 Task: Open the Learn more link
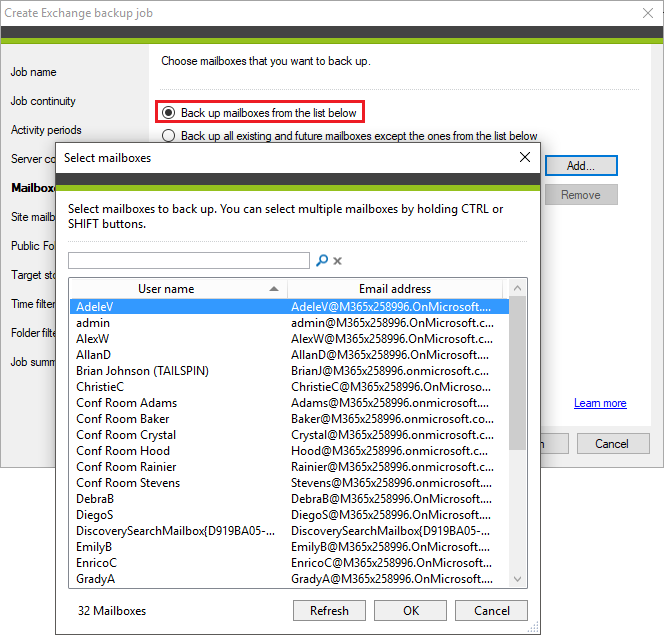pos(600,403)
